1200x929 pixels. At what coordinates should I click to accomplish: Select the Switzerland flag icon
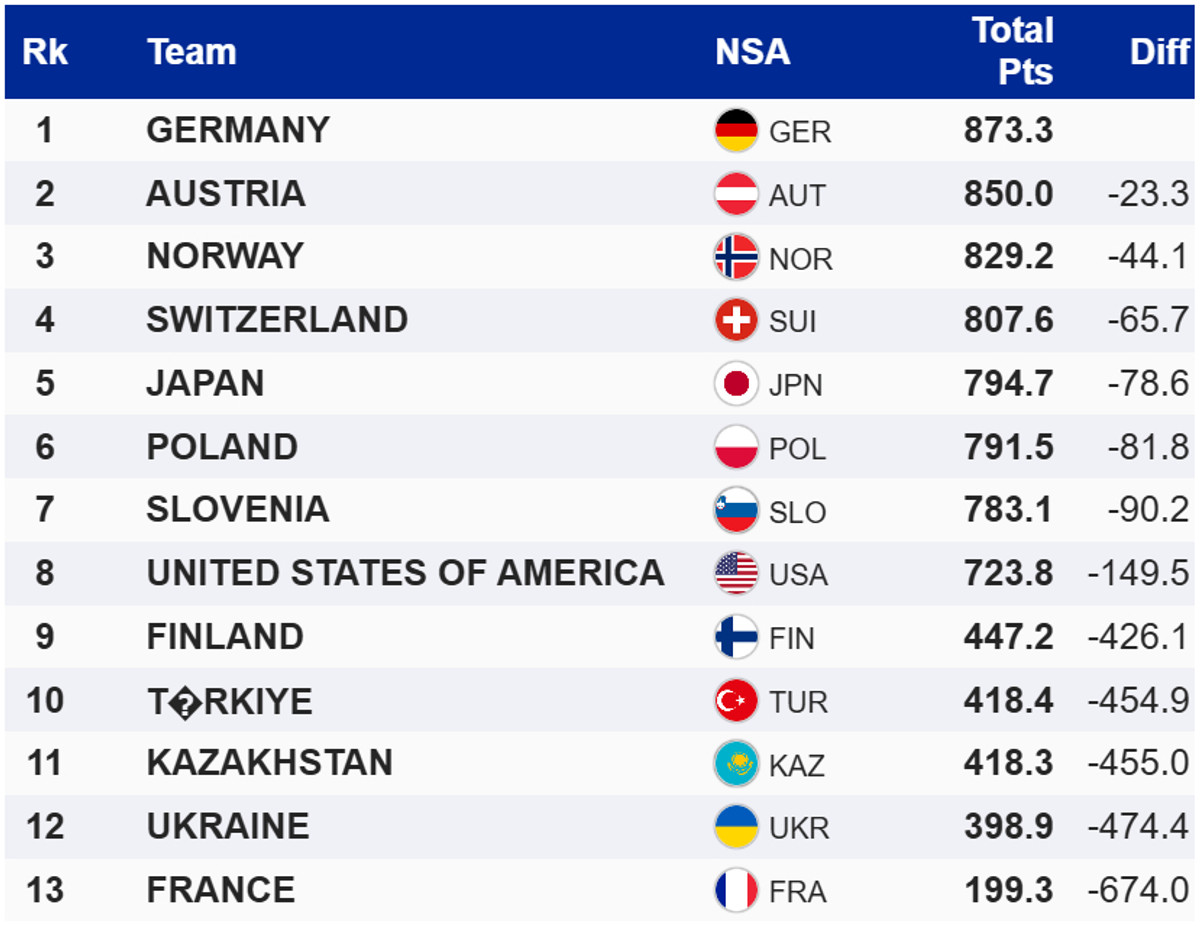(736, 320)
